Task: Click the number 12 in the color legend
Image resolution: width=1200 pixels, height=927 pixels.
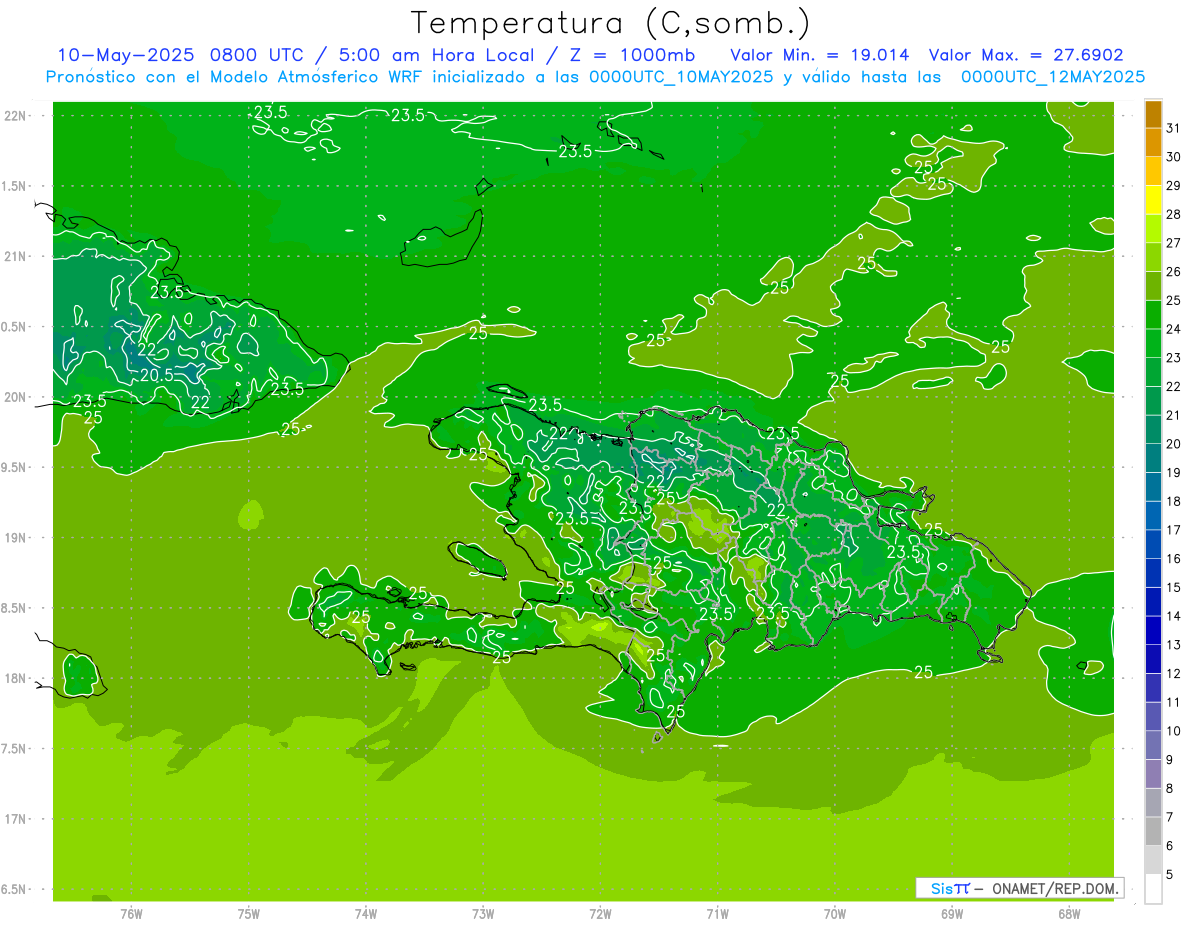Action: pos(1174,673)
